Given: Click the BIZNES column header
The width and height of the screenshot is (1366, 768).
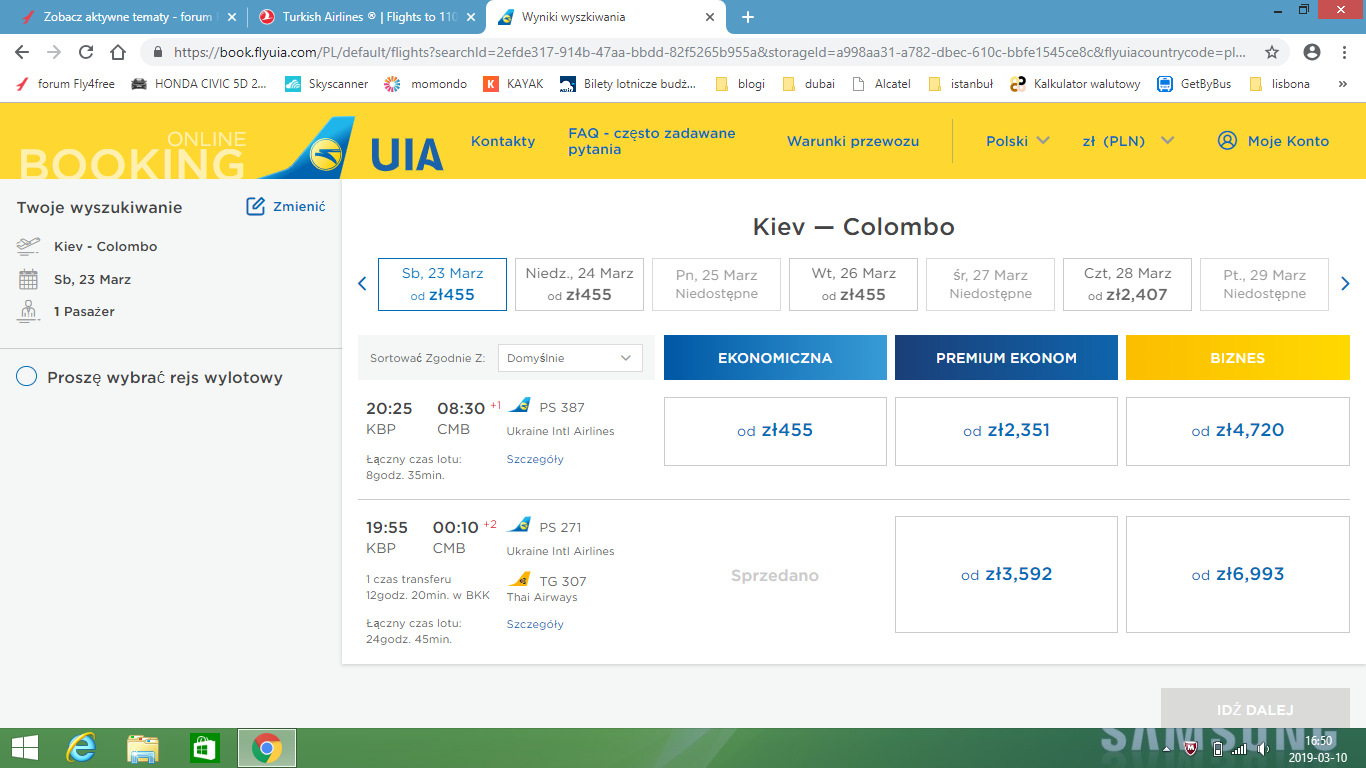Looking at the screenshot, I should [x=1238, y=358].
